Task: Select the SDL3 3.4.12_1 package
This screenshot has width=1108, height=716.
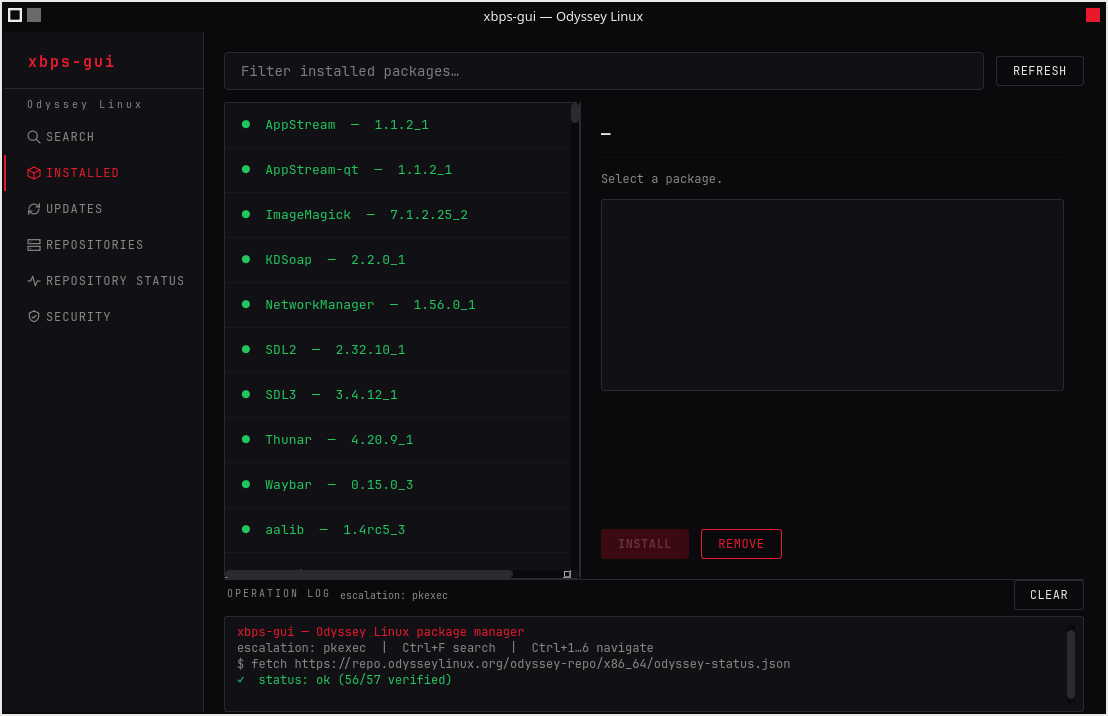Action: coord(398,395)
